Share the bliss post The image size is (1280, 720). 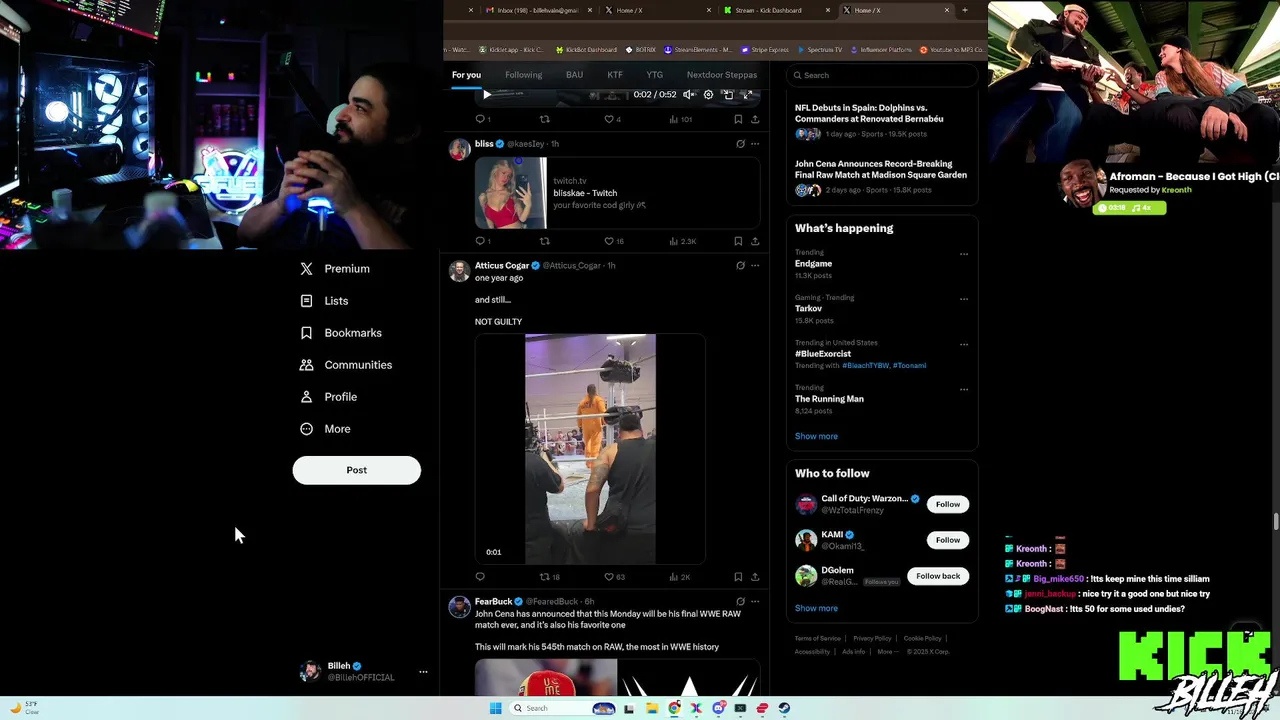pyautogui.click(x=755, y=241)
